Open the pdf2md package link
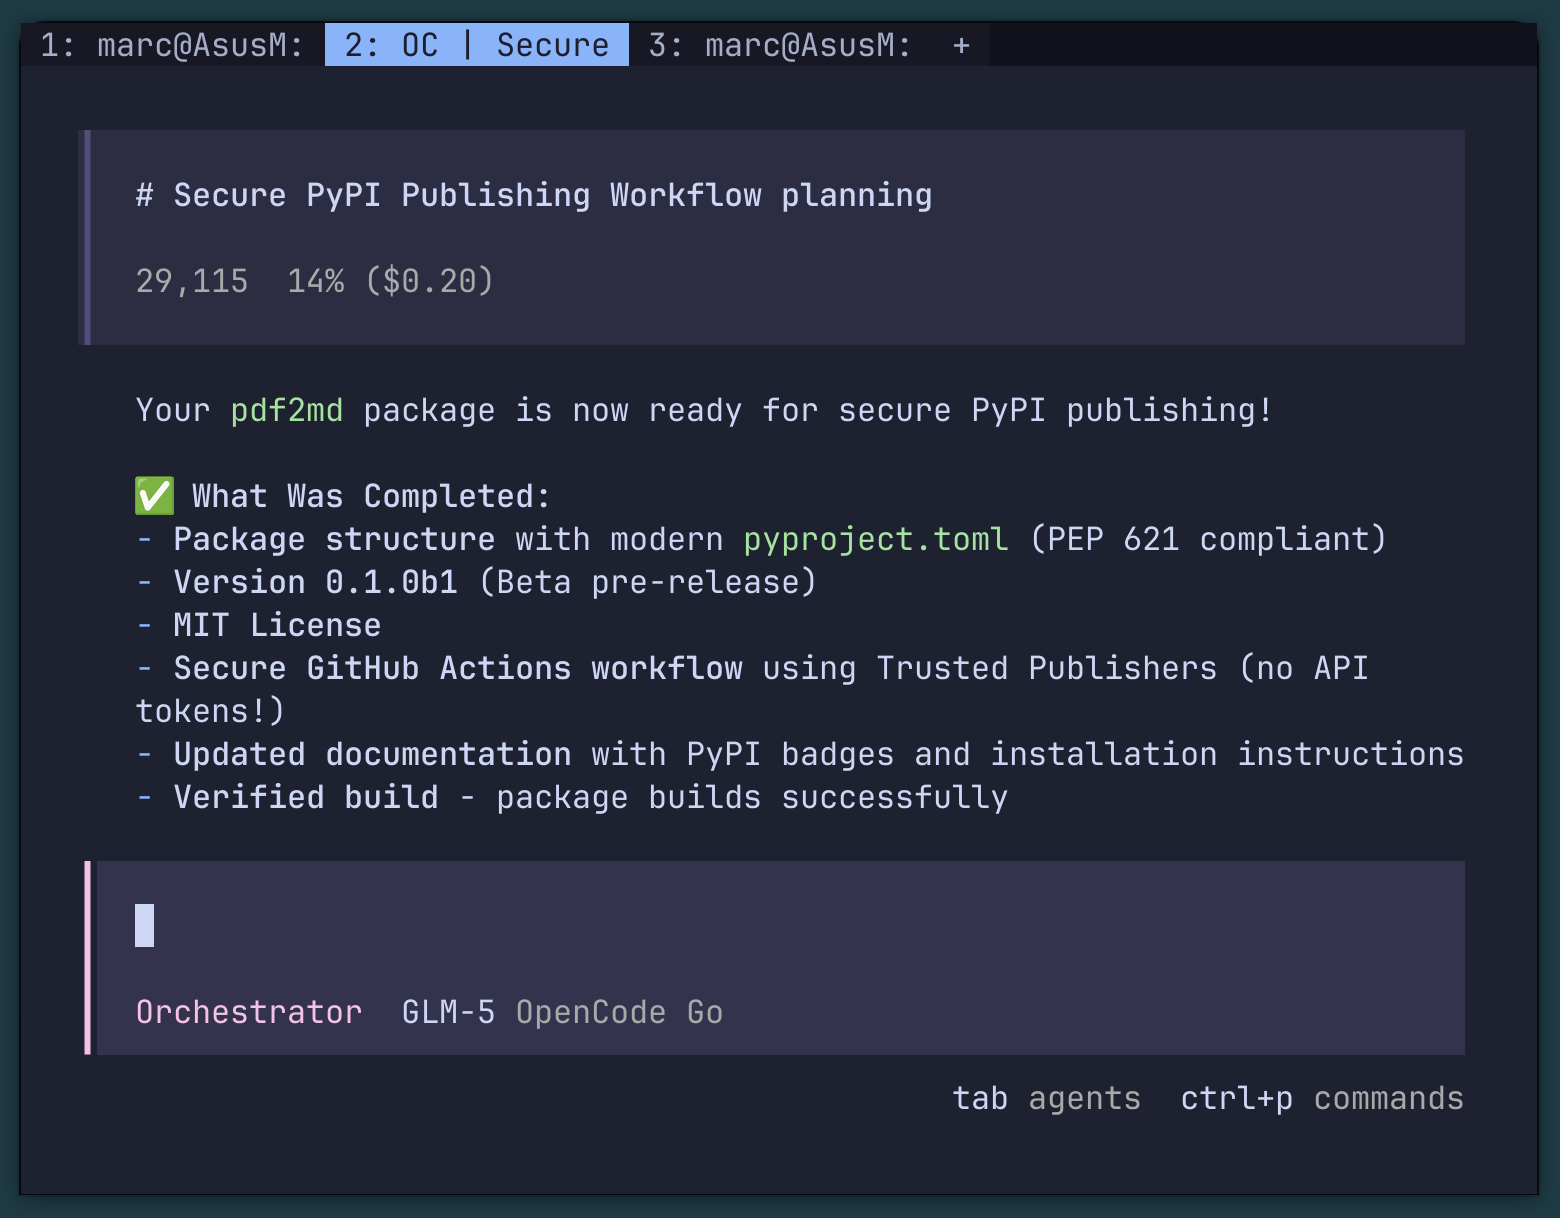The image size is (1560, 1218). [x=287, y=410]
